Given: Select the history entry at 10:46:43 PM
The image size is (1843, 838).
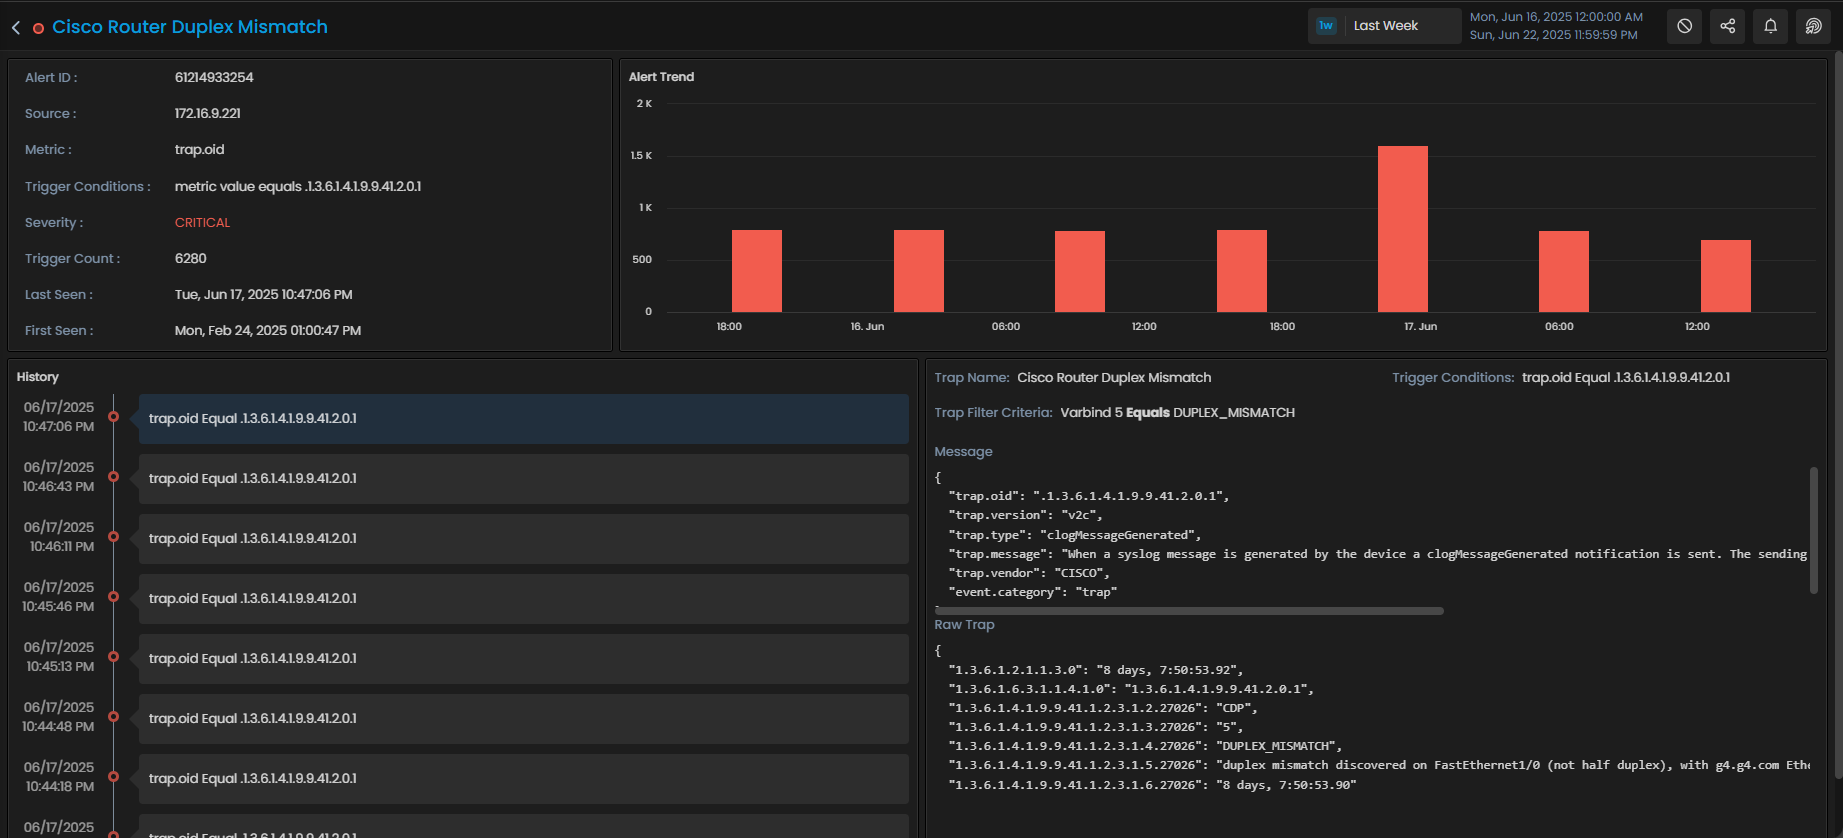Looking at the screenshot, I should pyautogui.click(x=524, y=479).
